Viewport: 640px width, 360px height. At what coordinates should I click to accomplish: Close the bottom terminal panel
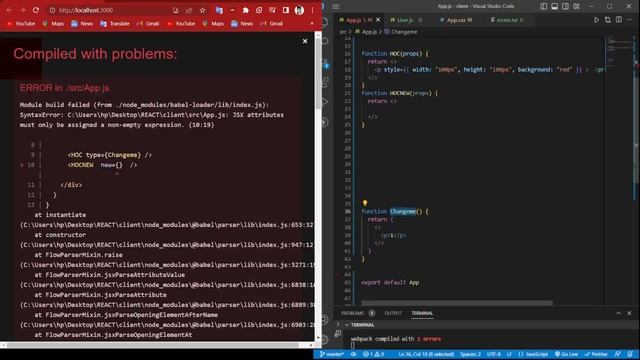[629, 313]
